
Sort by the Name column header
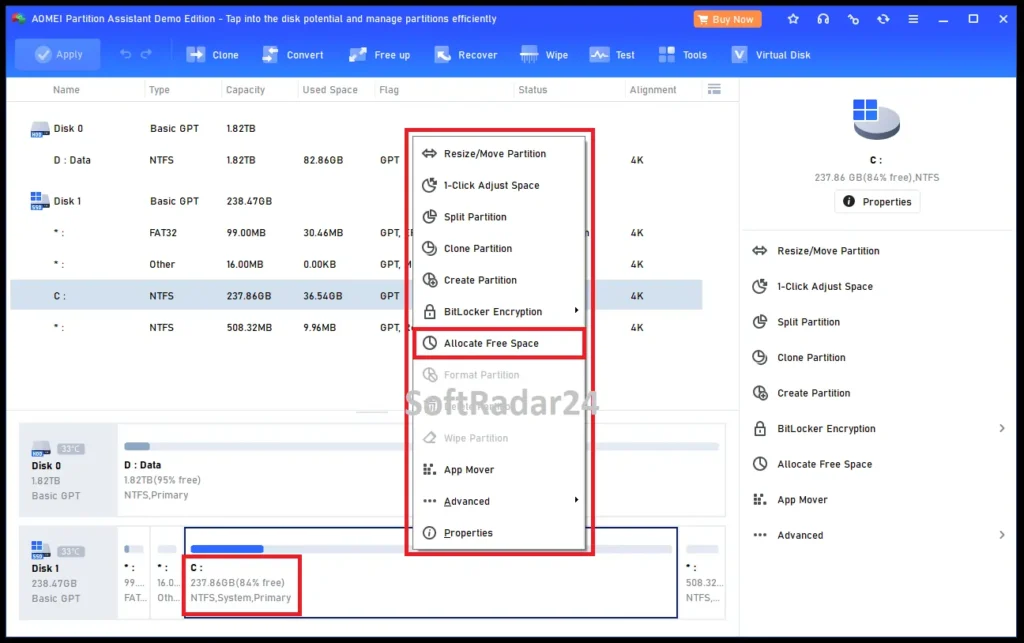click(x=66, y=89)
